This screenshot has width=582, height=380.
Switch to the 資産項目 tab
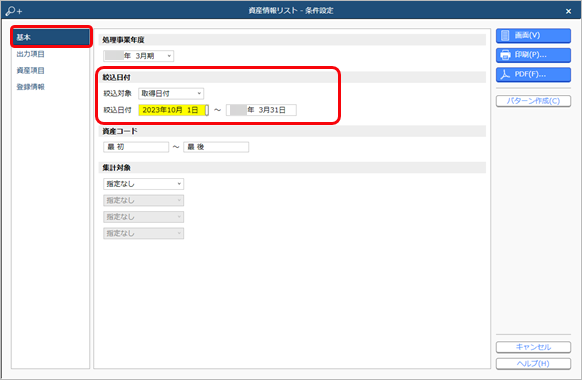click(x=30, y=71)
